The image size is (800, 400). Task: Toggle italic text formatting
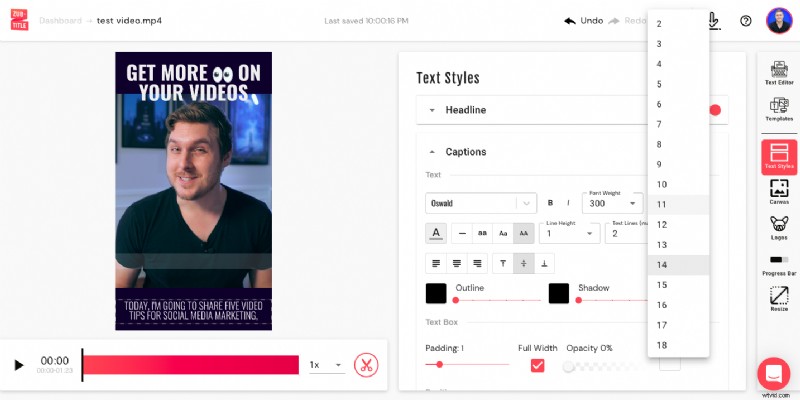pyautogui.click(x=568, y=203)
